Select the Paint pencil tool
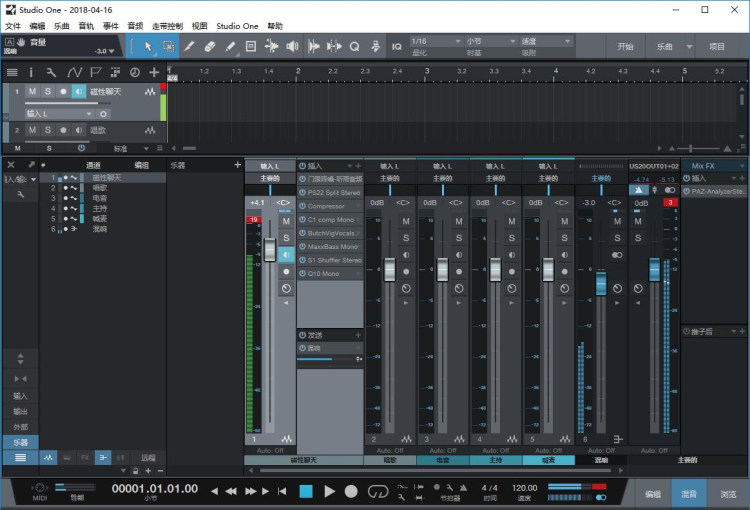This screenshot has height=510, width=750. [230, 46]
